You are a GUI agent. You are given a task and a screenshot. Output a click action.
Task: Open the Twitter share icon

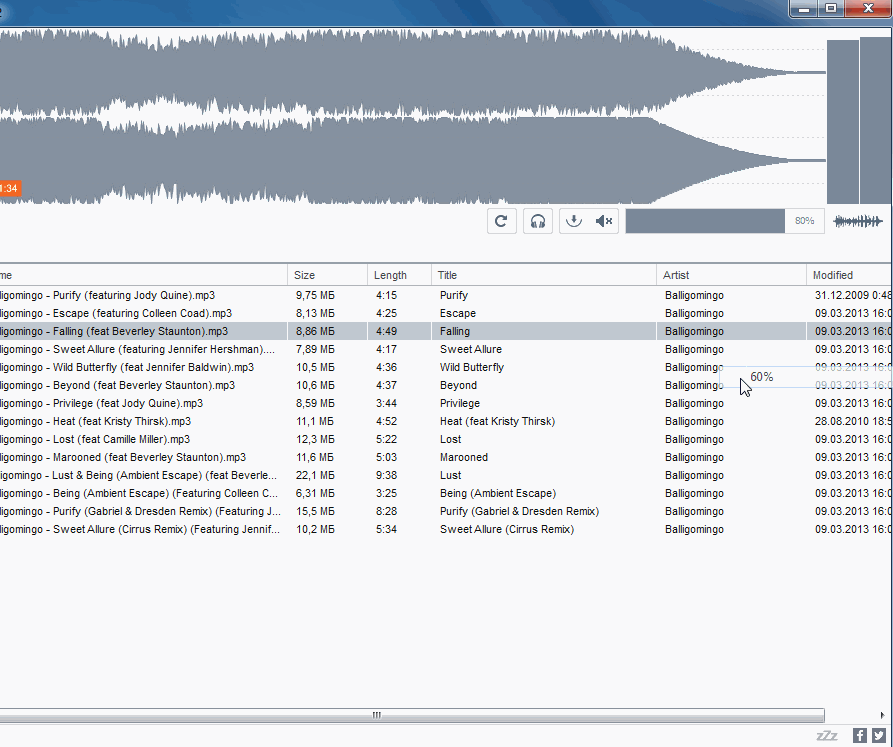878,735
